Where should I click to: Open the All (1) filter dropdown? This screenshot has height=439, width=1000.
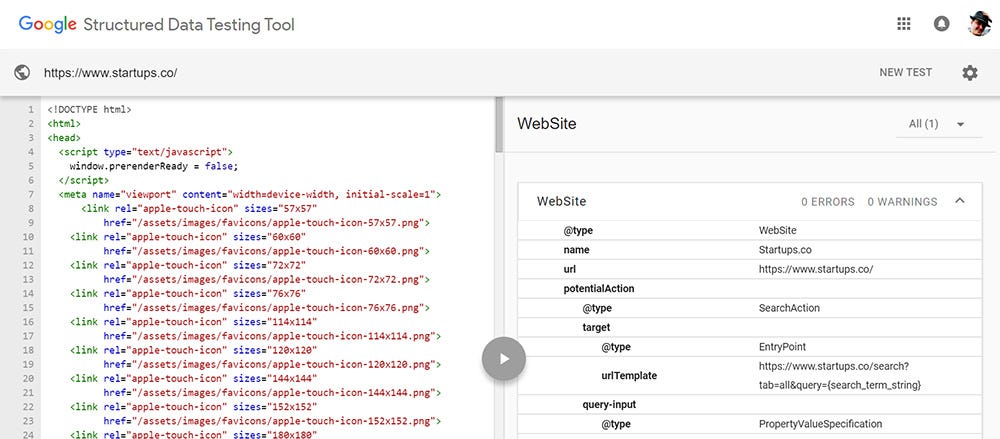tap(938, 124)
